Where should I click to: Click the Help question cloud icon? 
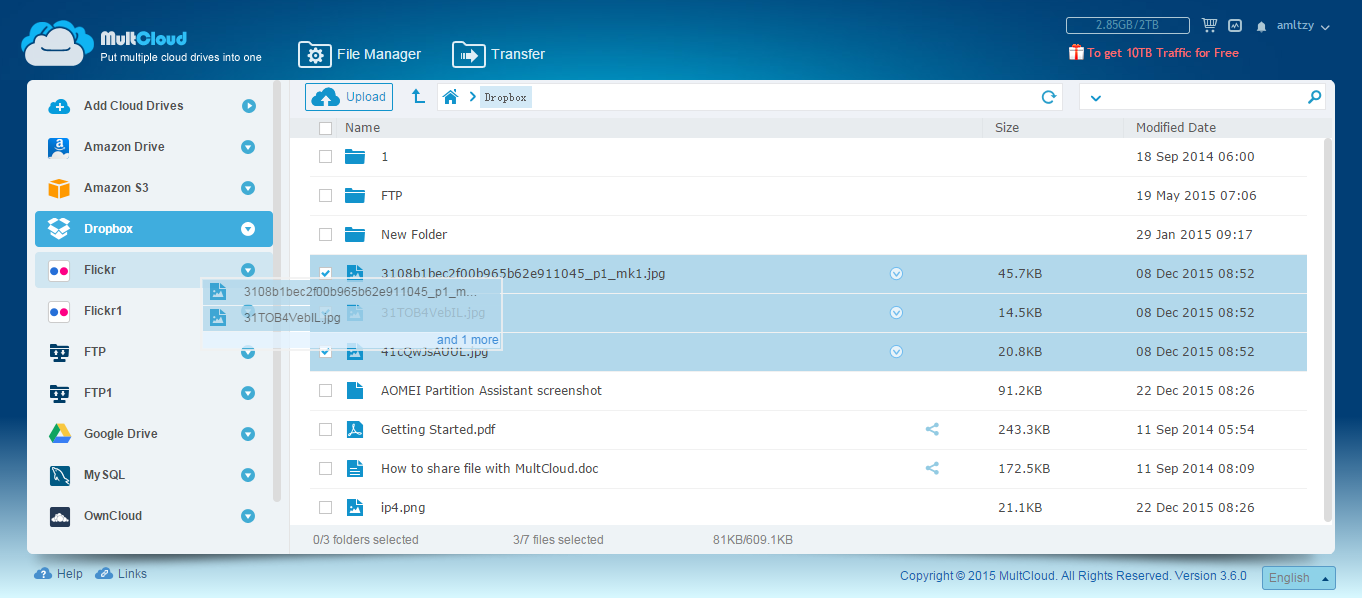click(43, 574)
